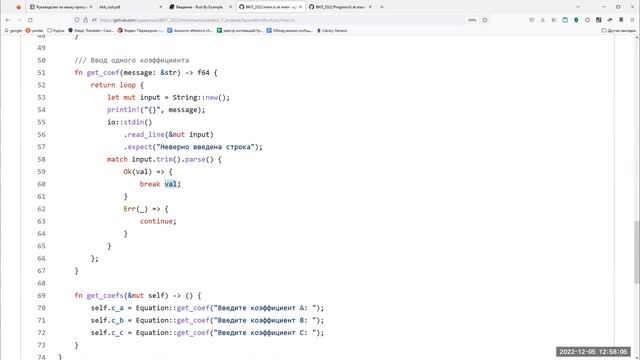Click the green shield extension icon
640x360 pixels.
(576, 20)
